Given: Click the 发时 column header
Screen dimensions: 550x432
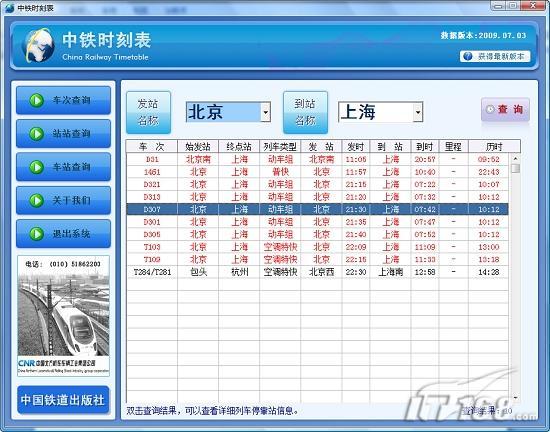Looking at the screenshot, I should (x=356, y=146).
